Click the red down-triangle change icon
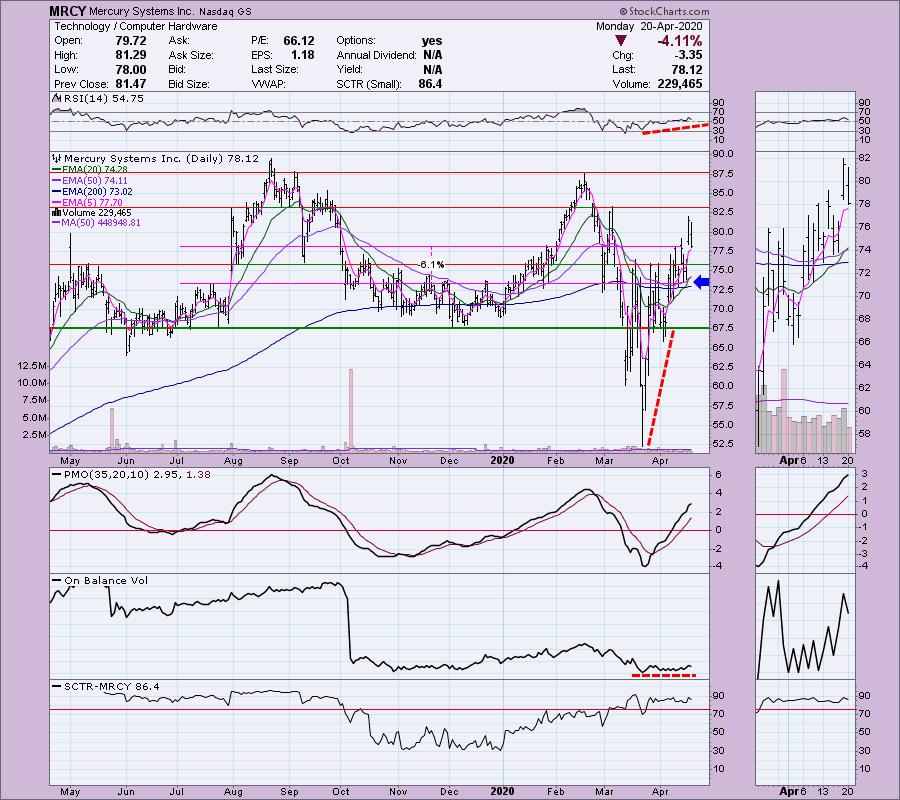 pyautogui.click(x=620, y=41)
